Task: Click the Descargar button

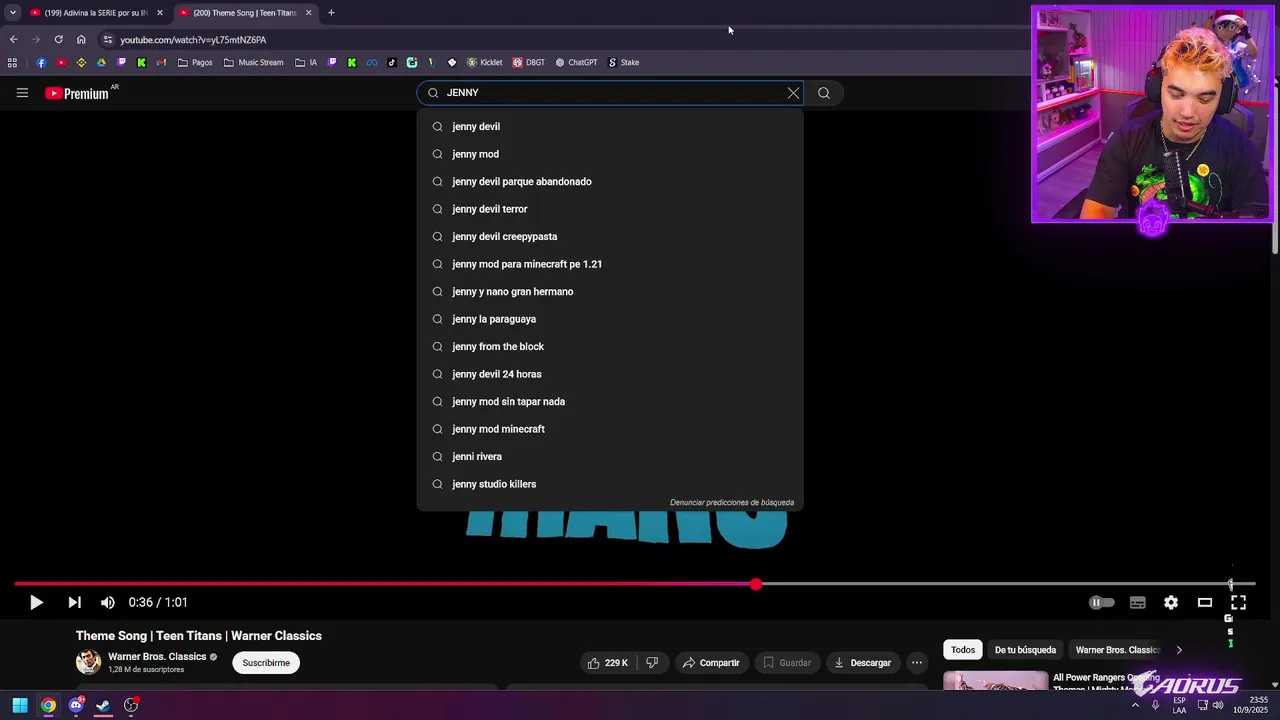Action: pyautogui.click(x=862, y=663)
